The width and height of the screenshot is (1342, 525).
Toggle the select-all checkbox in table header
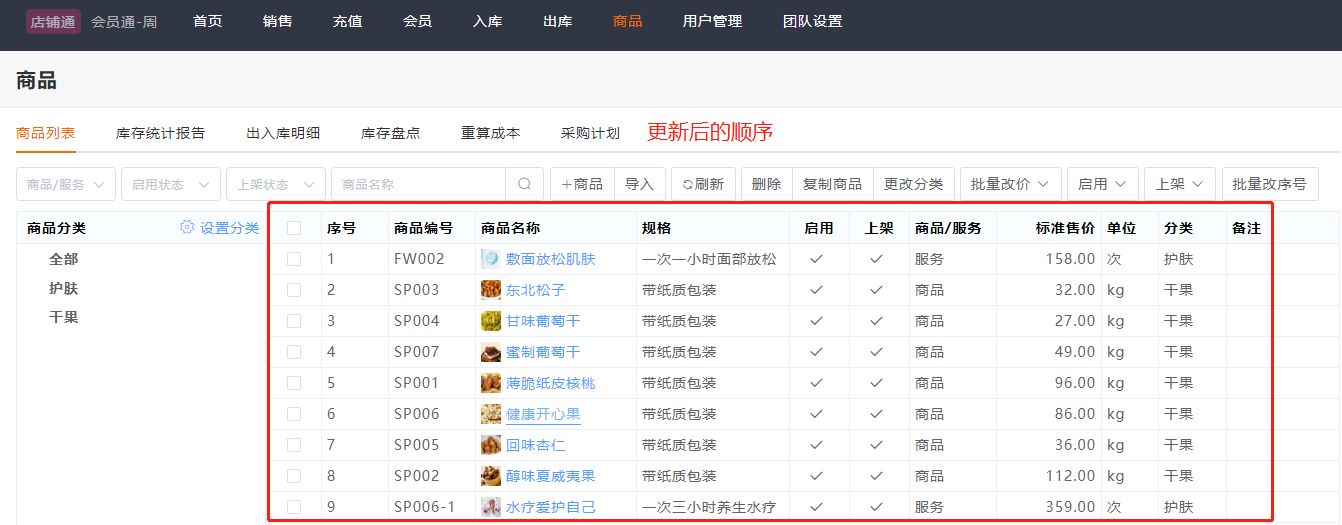(294, 228)
